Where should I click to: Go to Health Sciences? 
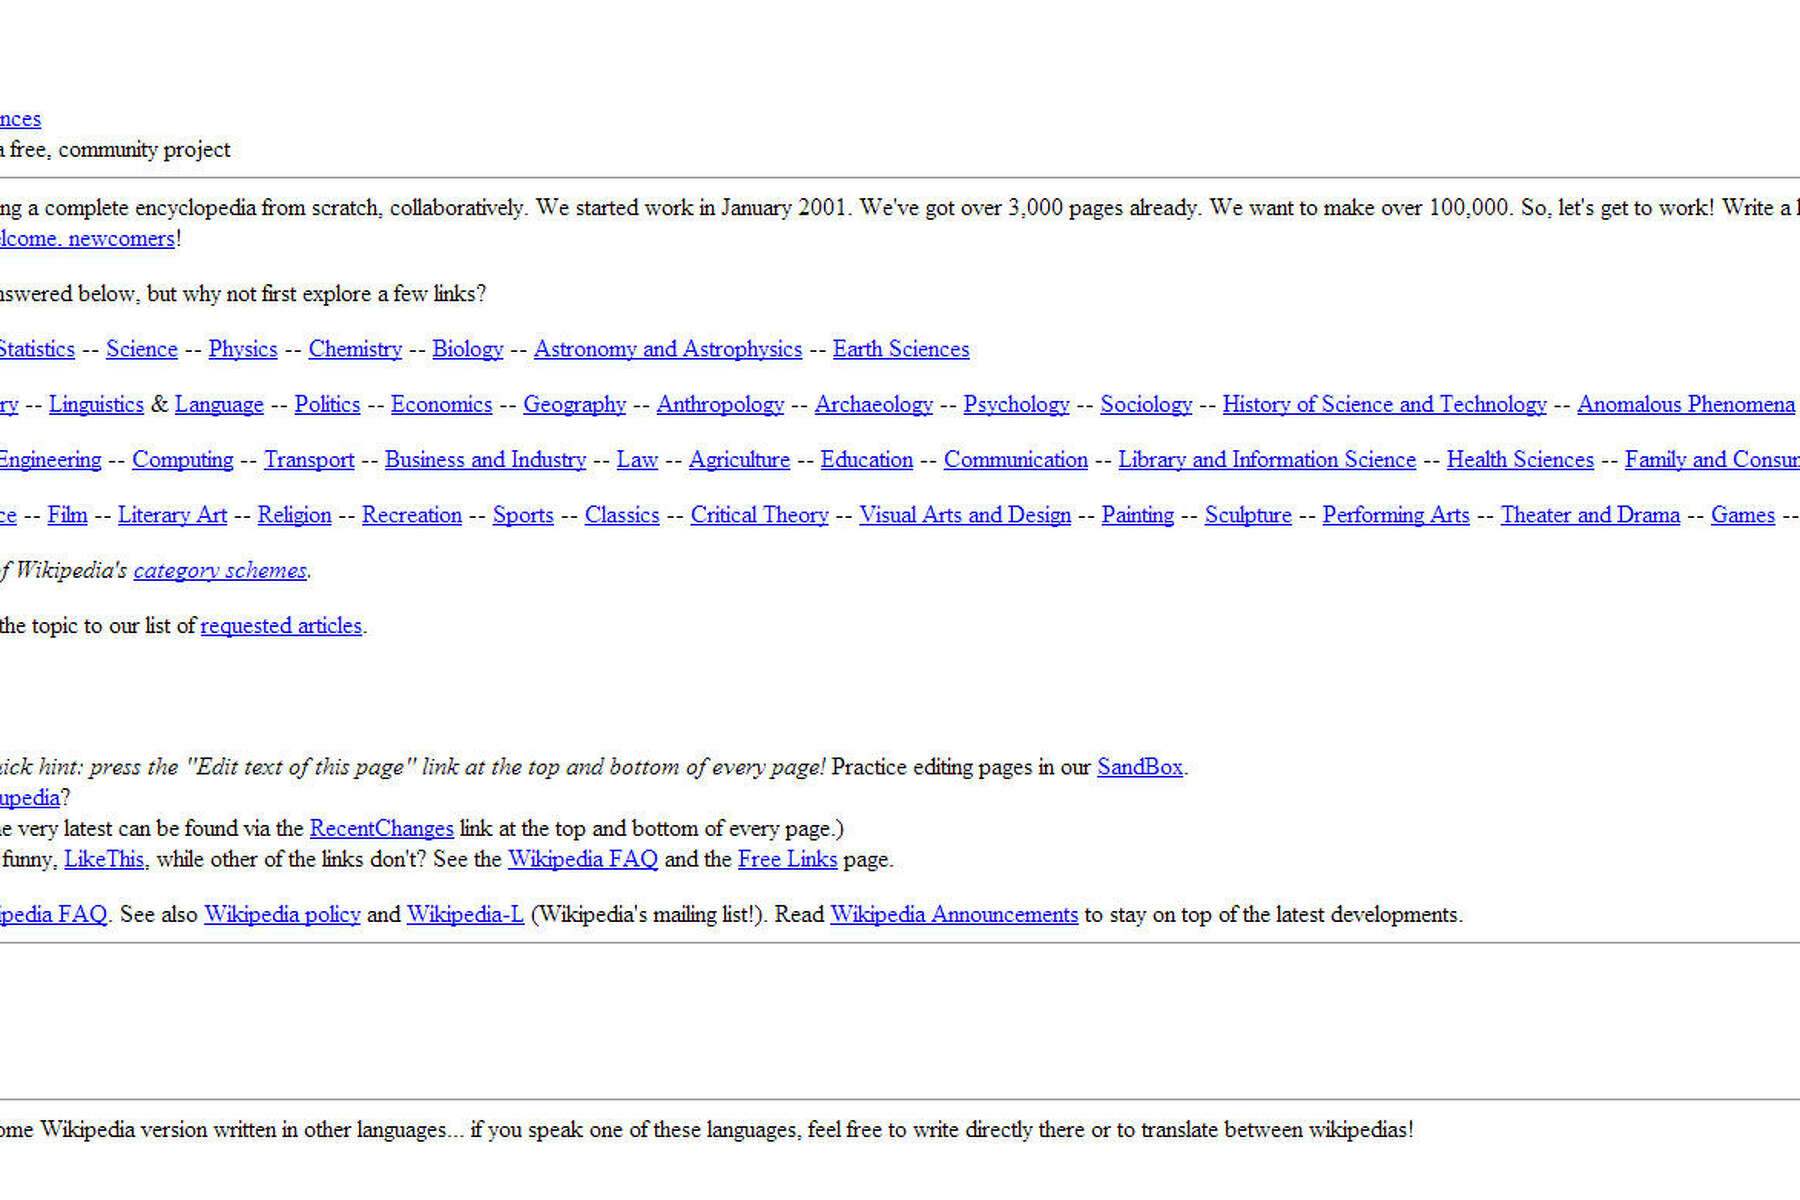point(1520,459)
